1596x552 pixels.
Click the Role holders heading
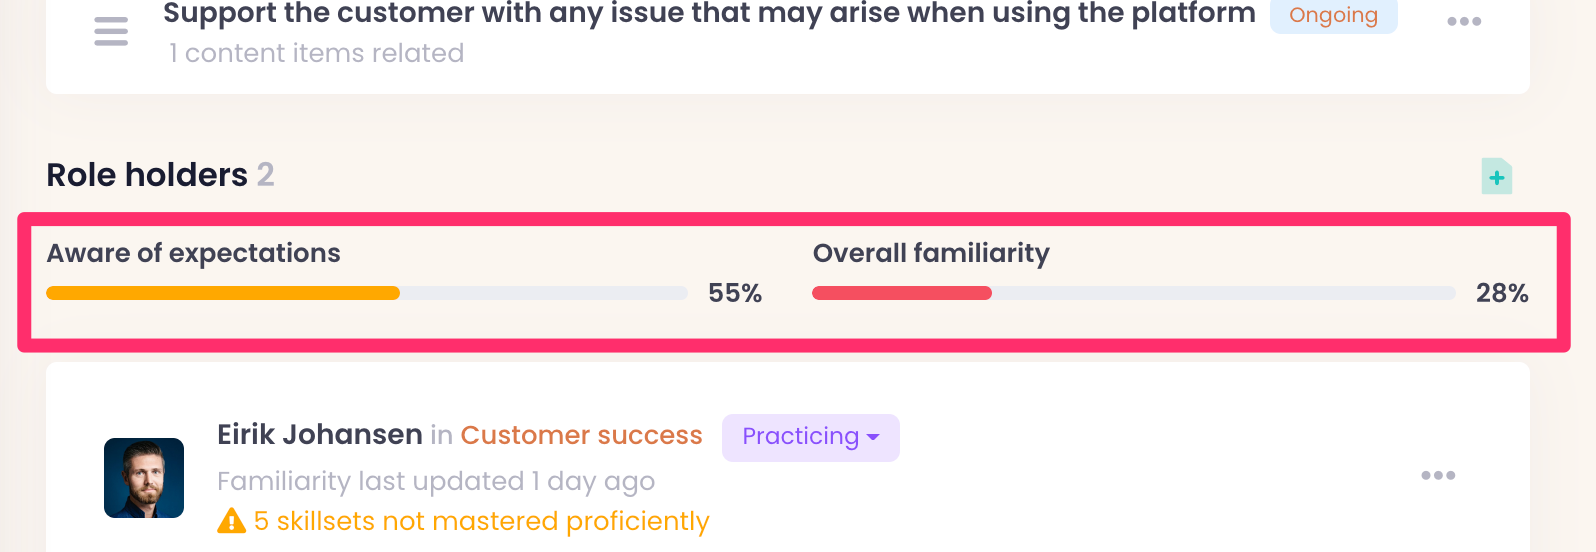(x=147, y=175)
